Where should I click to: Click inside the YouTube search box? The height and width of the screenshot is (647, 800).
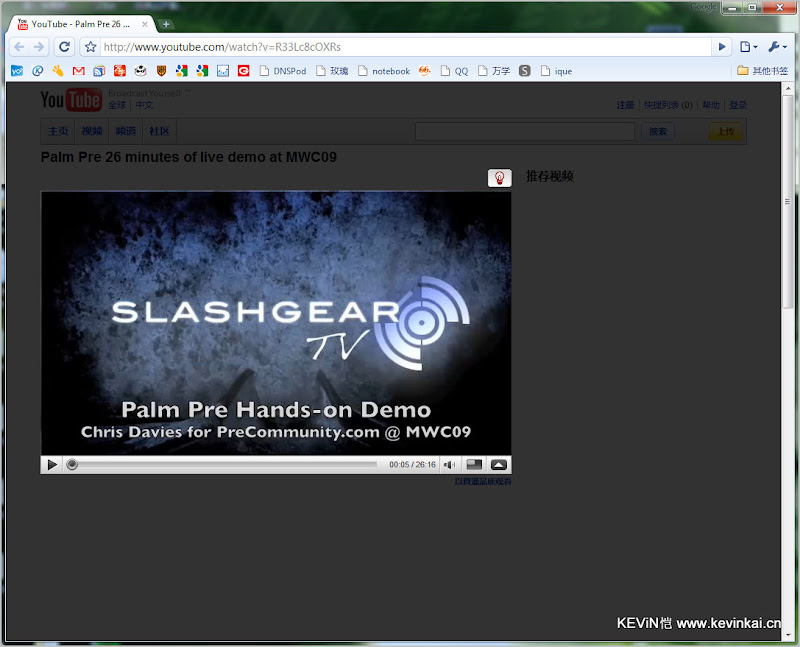[x=525, y=132]
